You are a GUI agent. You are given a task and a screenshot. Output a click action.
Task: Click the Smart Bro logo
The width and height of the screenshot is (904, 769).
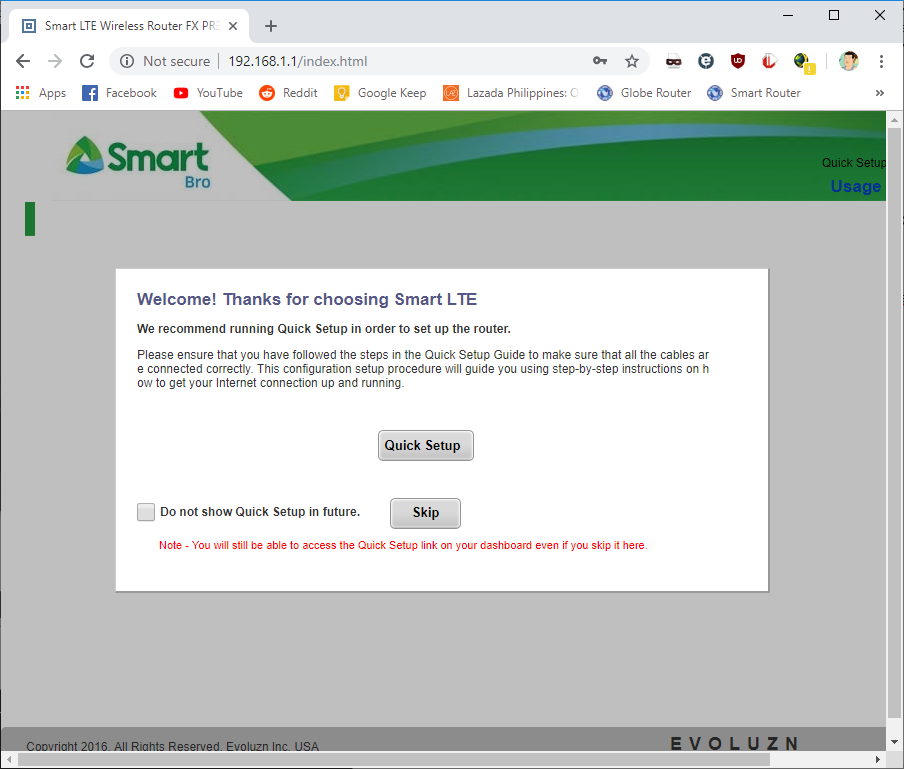(138, 162)
